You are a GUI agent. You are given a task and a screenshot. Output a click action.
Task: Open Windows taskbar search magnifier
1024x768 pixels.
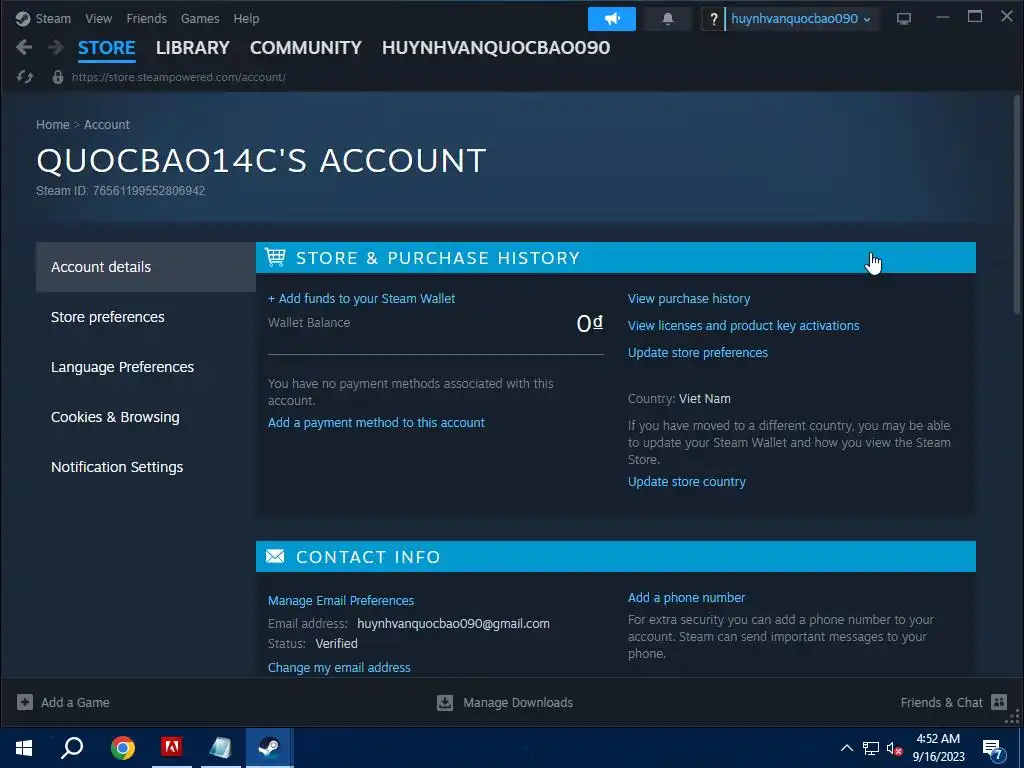pos(72,748)
